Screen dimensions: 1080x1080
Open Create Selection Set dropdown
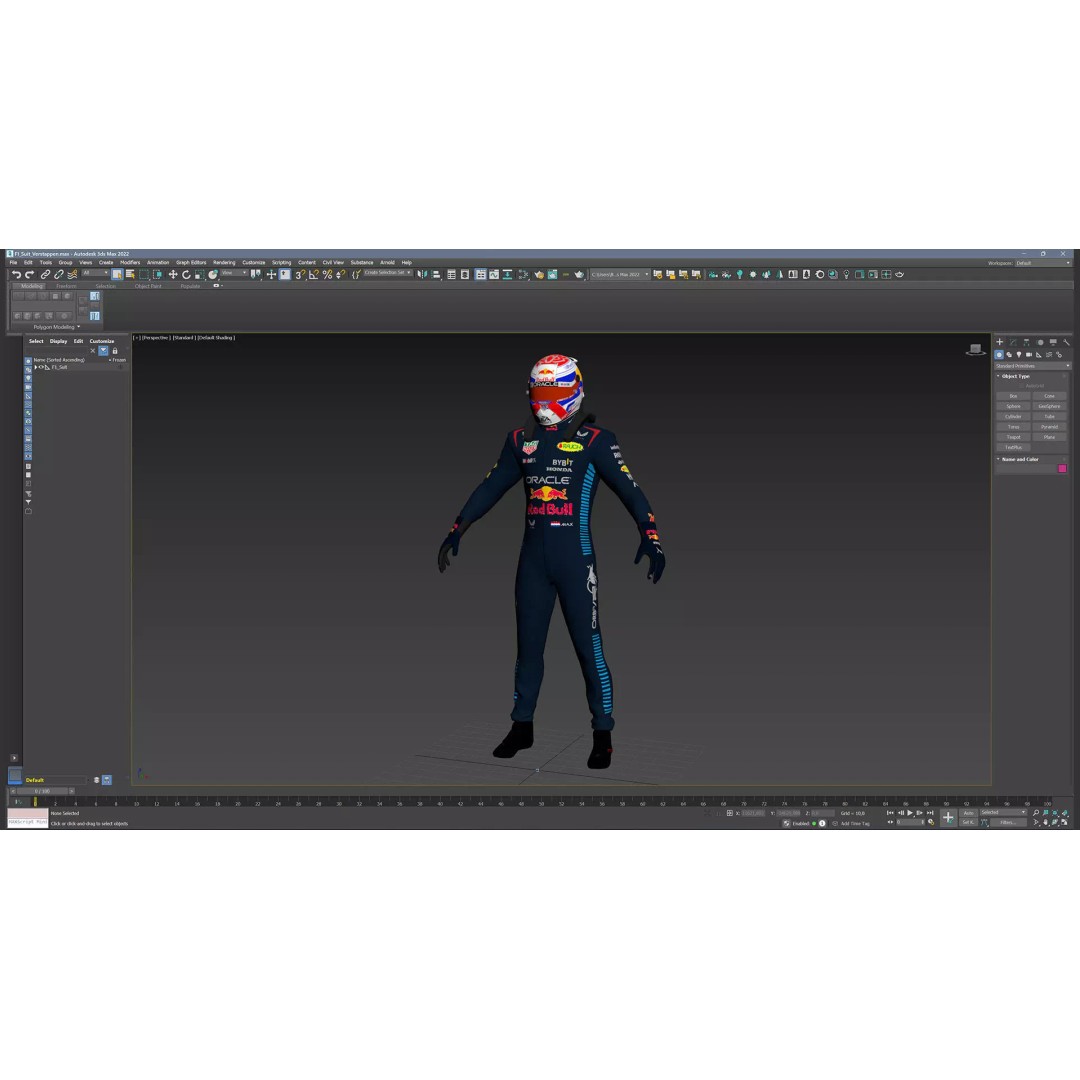click(x=388, y=273)
